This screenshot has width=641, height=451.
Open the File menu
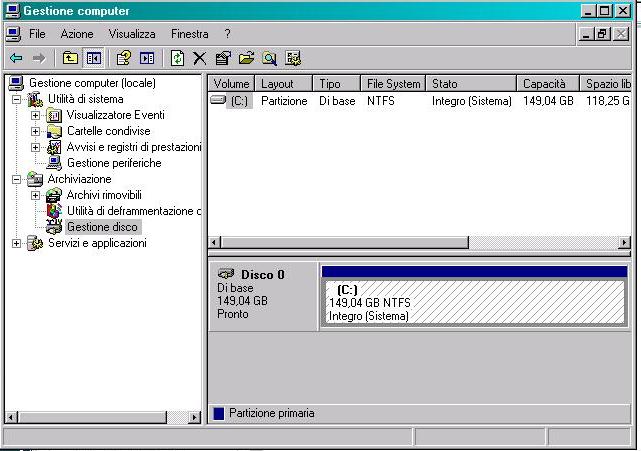(37, 34)
